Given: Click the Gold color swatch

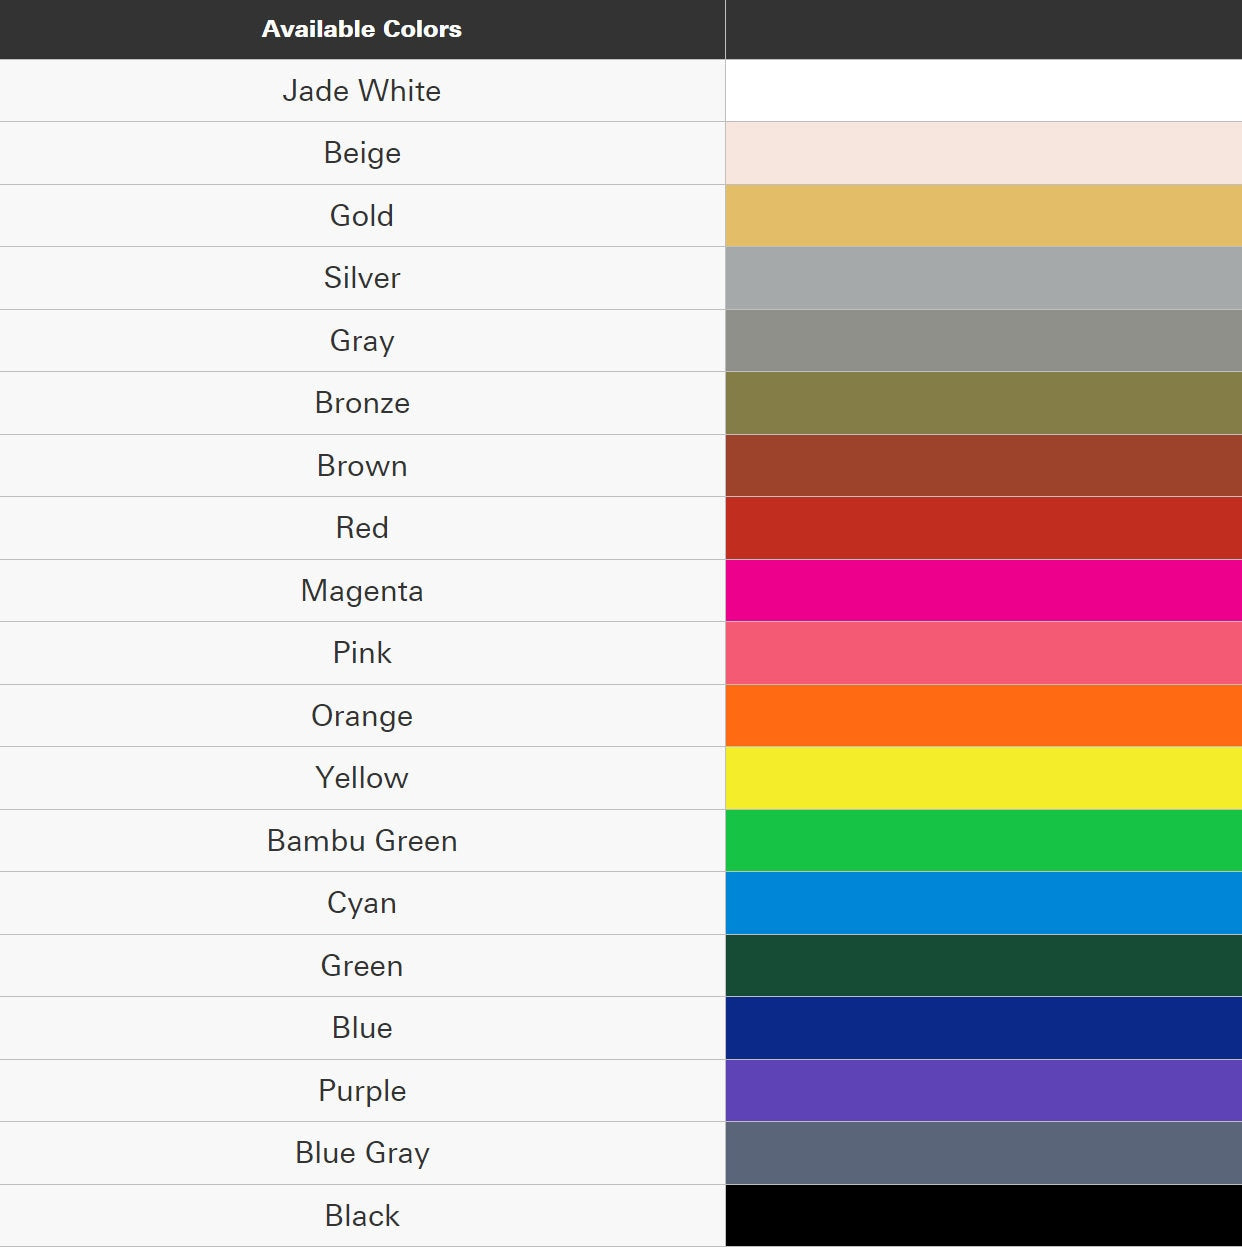Looking at the screenshot, I should [984, 216].
